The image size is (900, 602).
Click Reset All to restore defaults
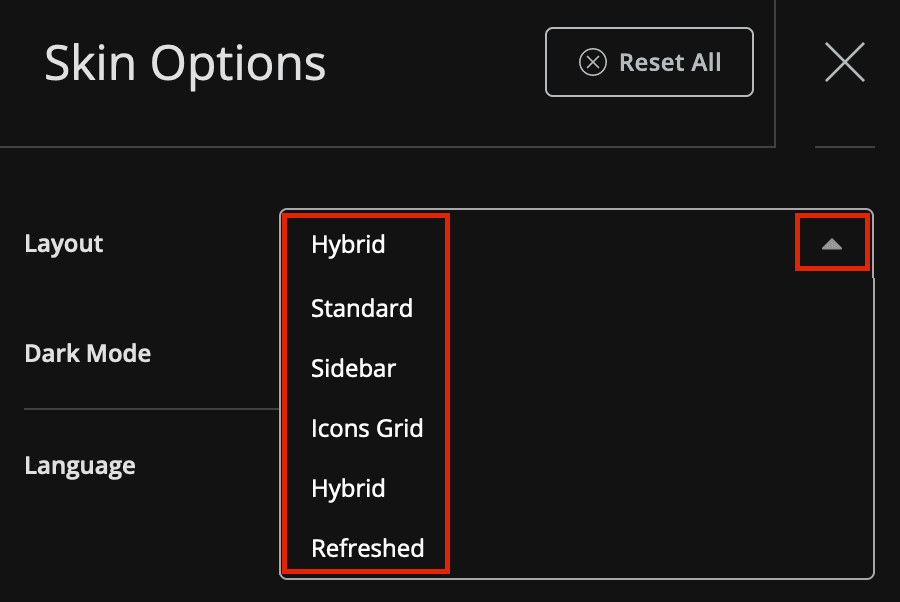click(649, 62)
